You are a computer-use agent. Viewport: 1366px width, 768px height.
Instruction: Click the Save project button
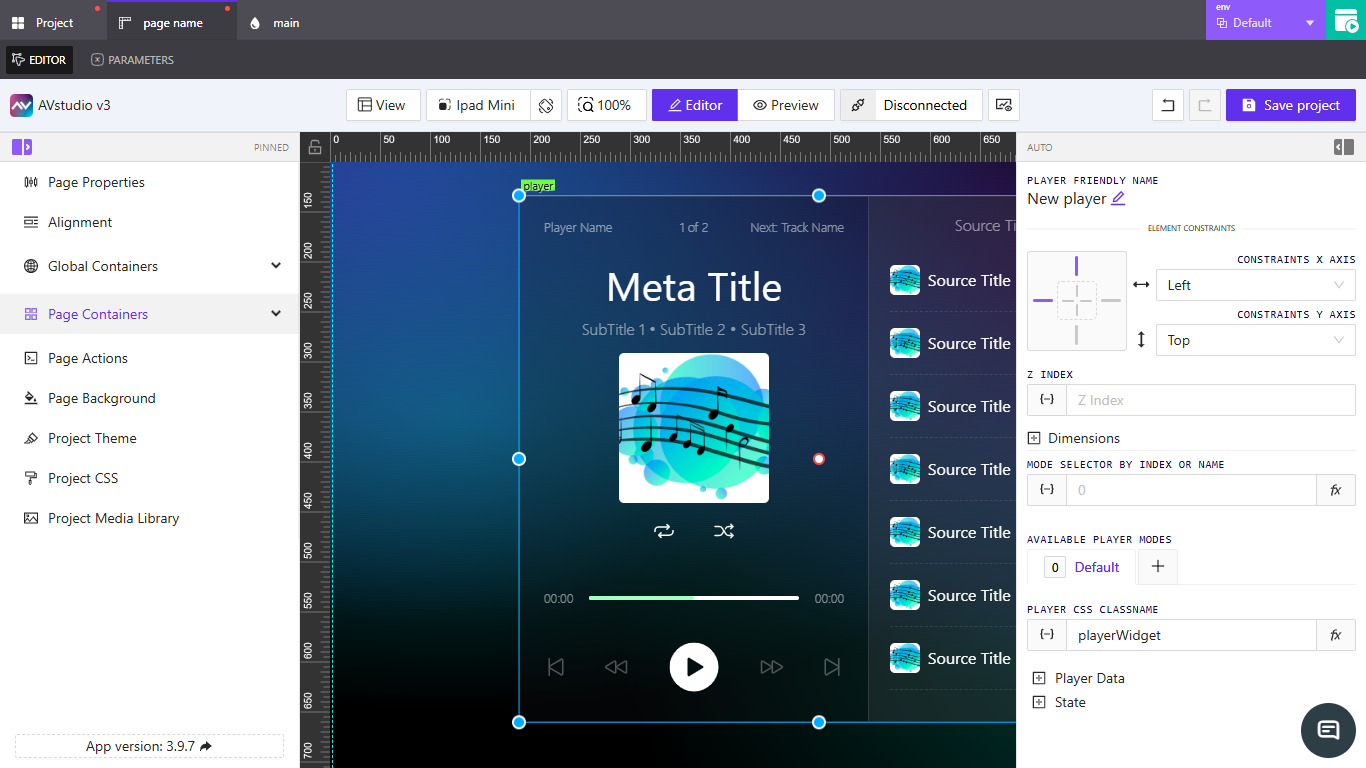(1290, 105)
